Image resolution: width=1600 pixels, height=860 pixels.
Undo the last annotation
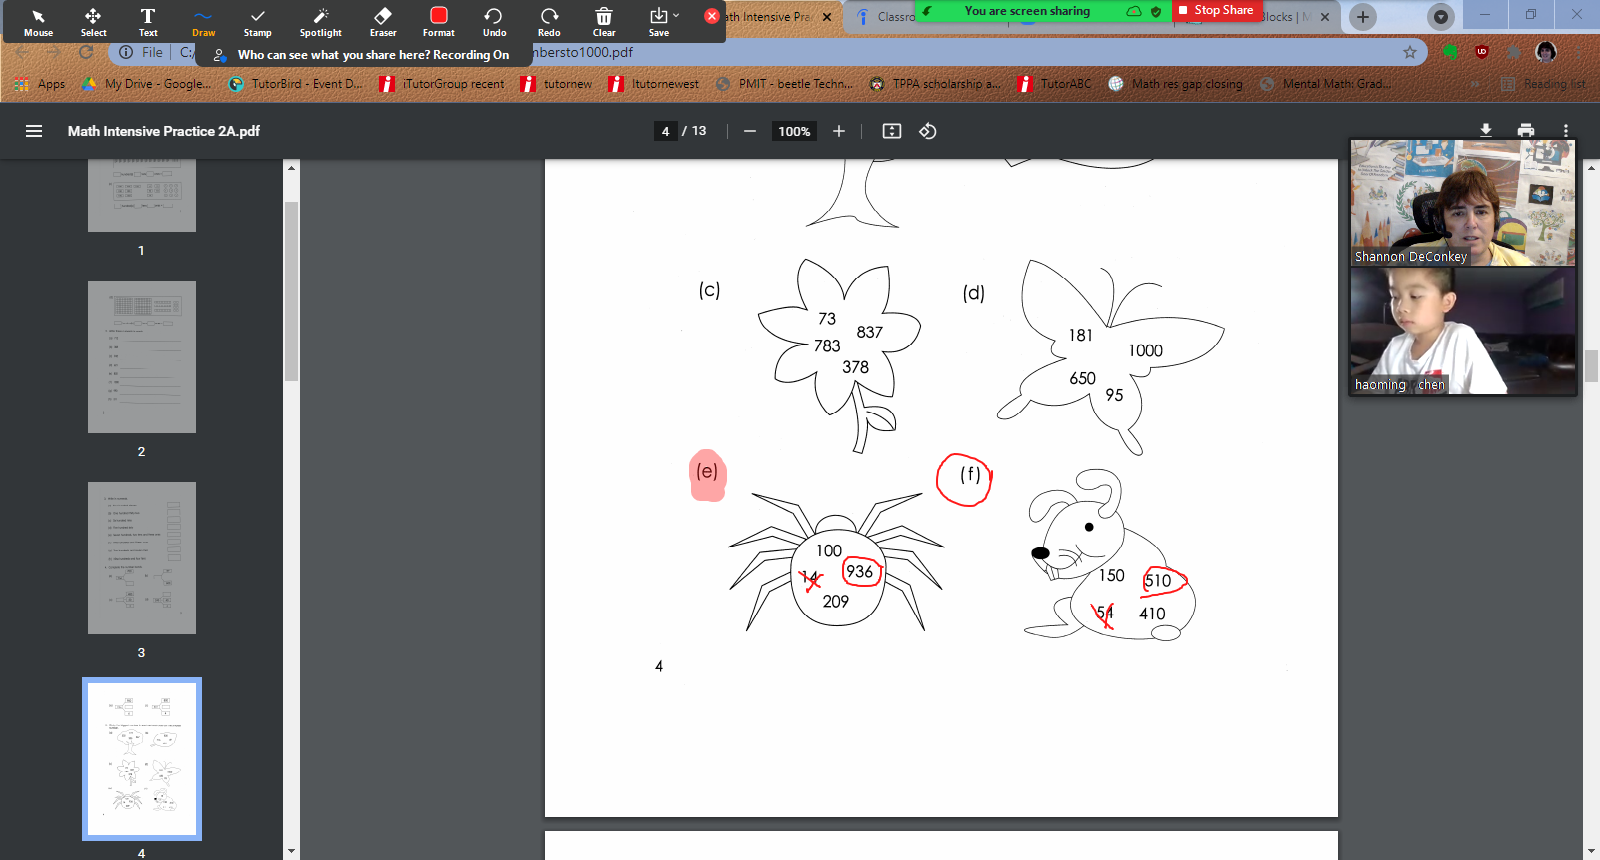tap(494, 22)
